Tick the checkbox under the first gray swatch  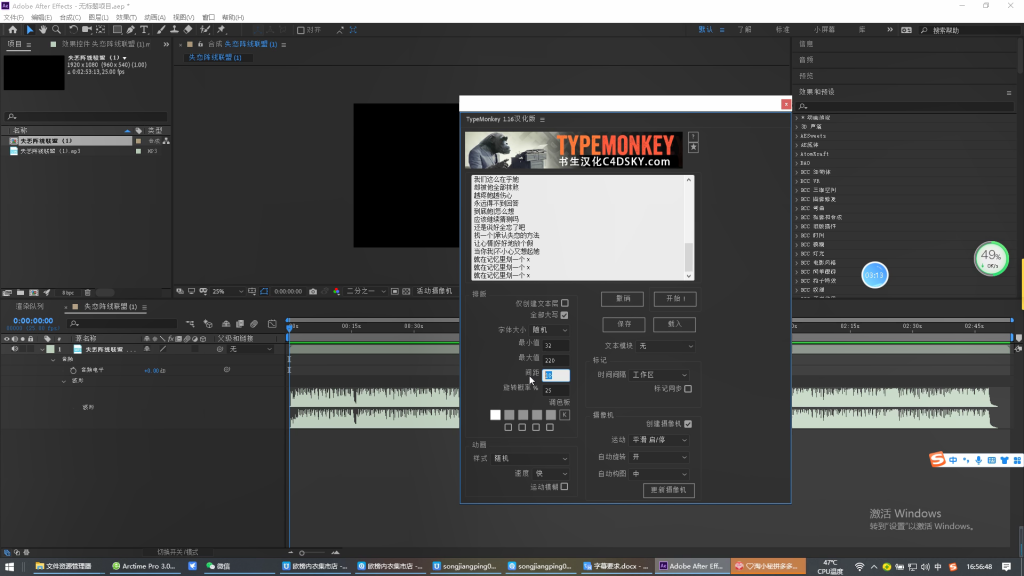coord(509,427)
